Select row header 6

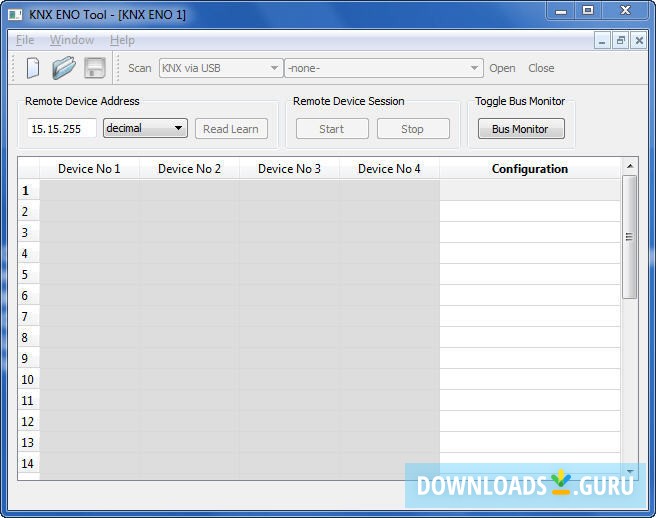tap(28, 295)
